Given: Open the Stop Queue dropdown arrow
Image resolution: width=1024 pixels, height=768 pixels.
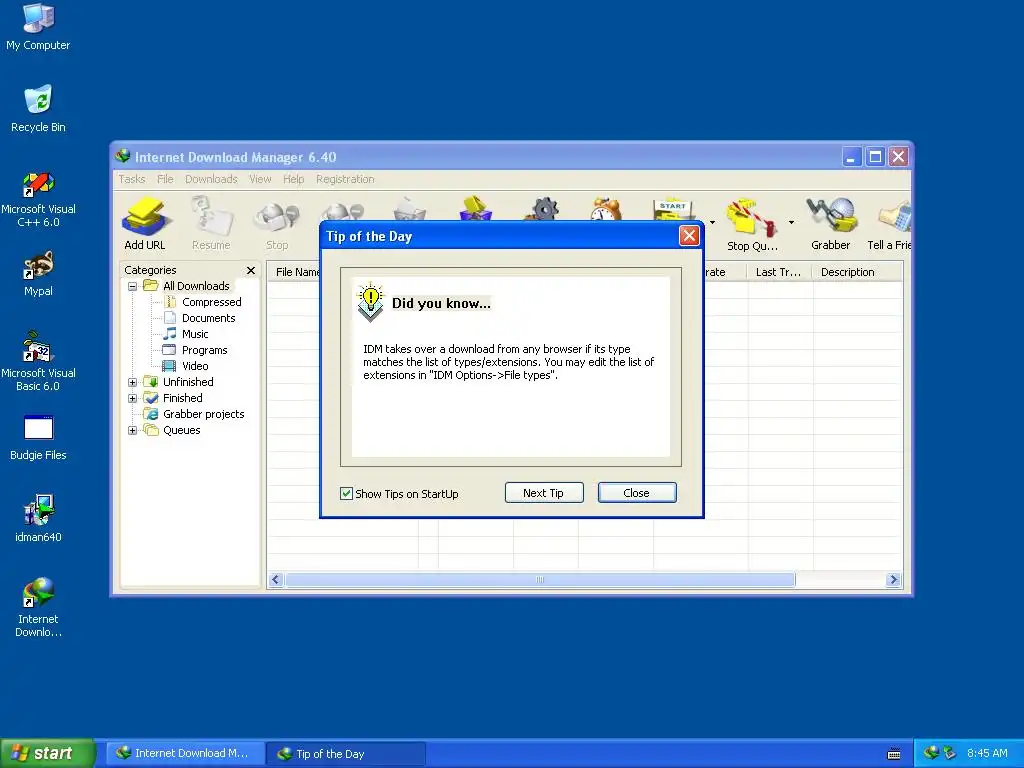Looking at the screenshot, I should (791, 223).
